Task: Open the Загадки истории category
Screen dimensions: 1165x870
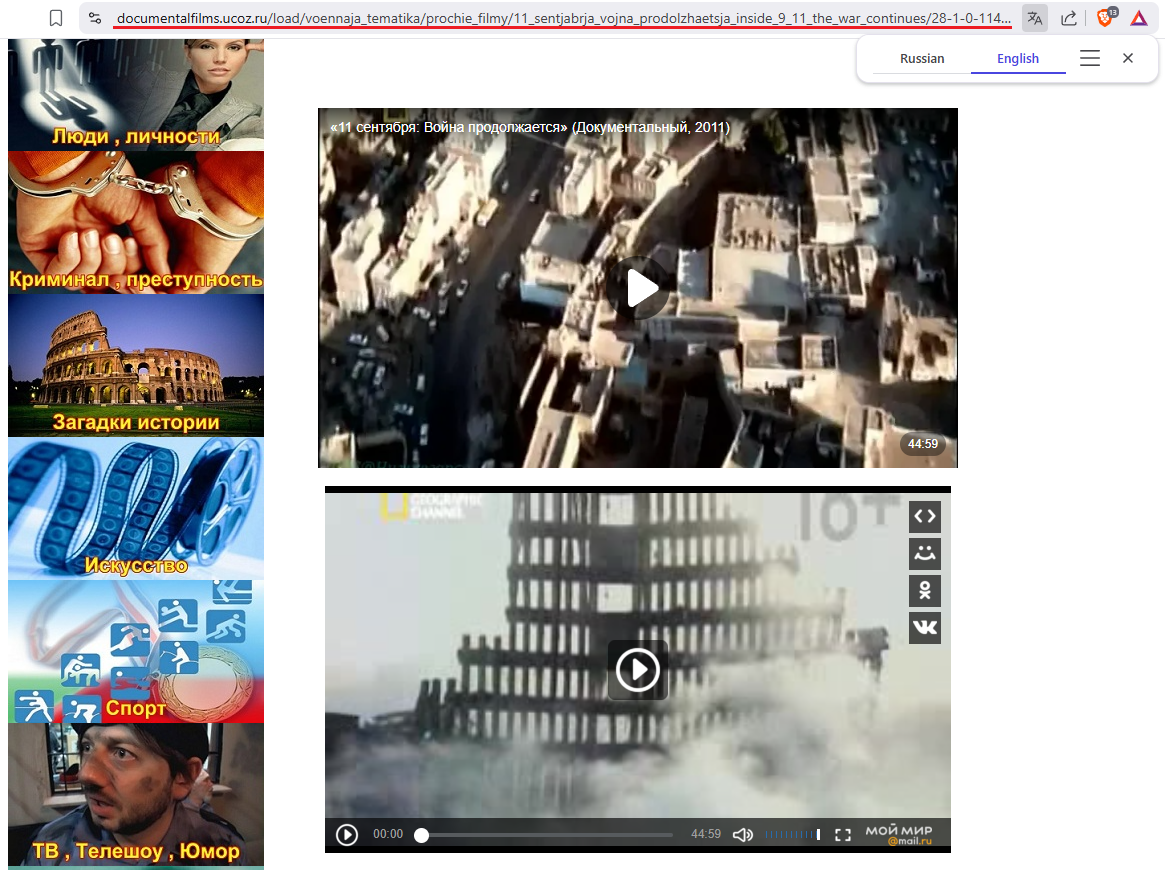Action: pyautogui.click(x=136, y=366)
